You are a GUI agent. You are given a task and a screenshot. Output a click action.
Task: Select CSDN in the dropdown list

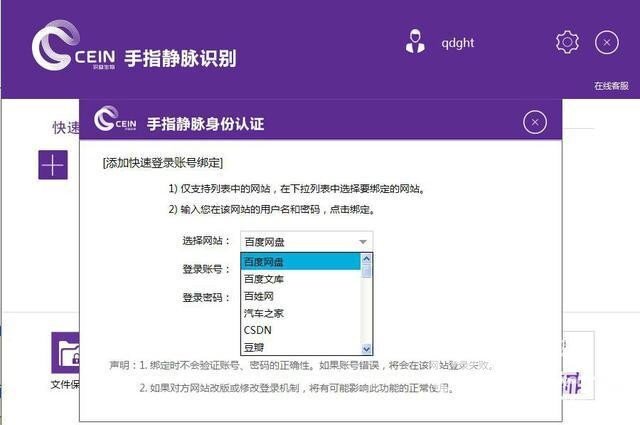point(300,330)
